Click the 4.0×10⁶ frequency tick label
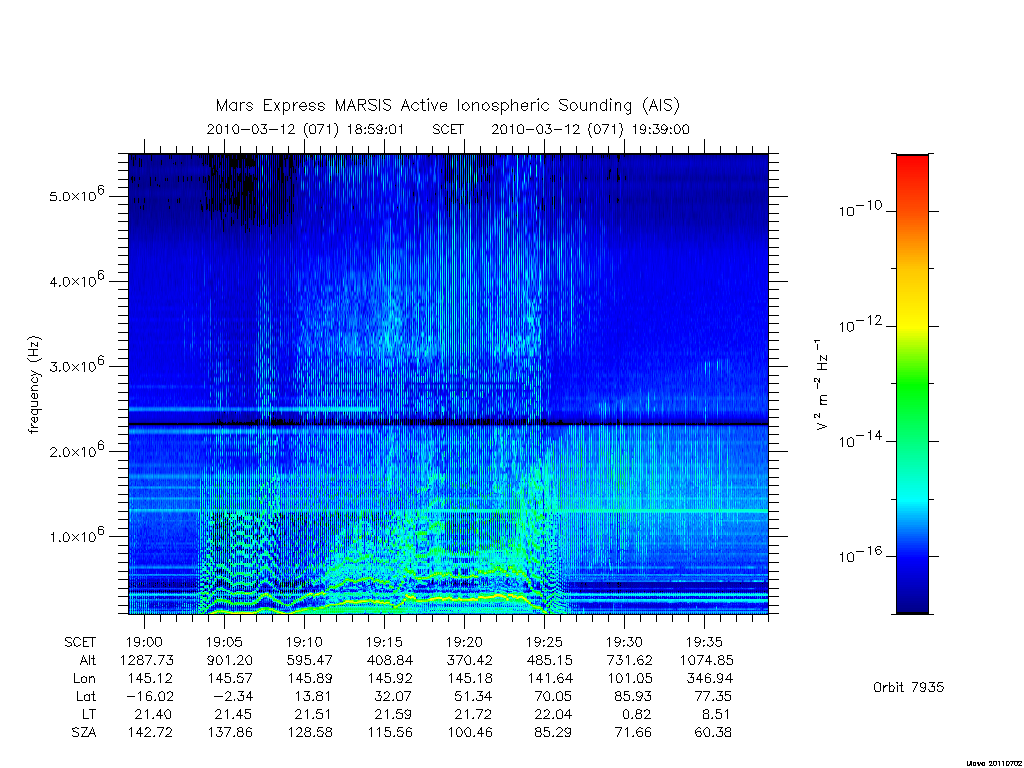Viewport: 1024px width, 768px height. [76, 280]
